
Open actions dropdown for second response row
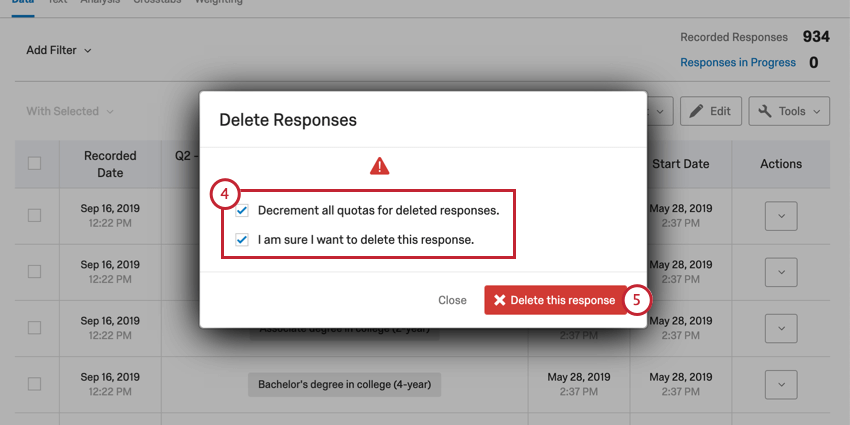coord(781,272)
